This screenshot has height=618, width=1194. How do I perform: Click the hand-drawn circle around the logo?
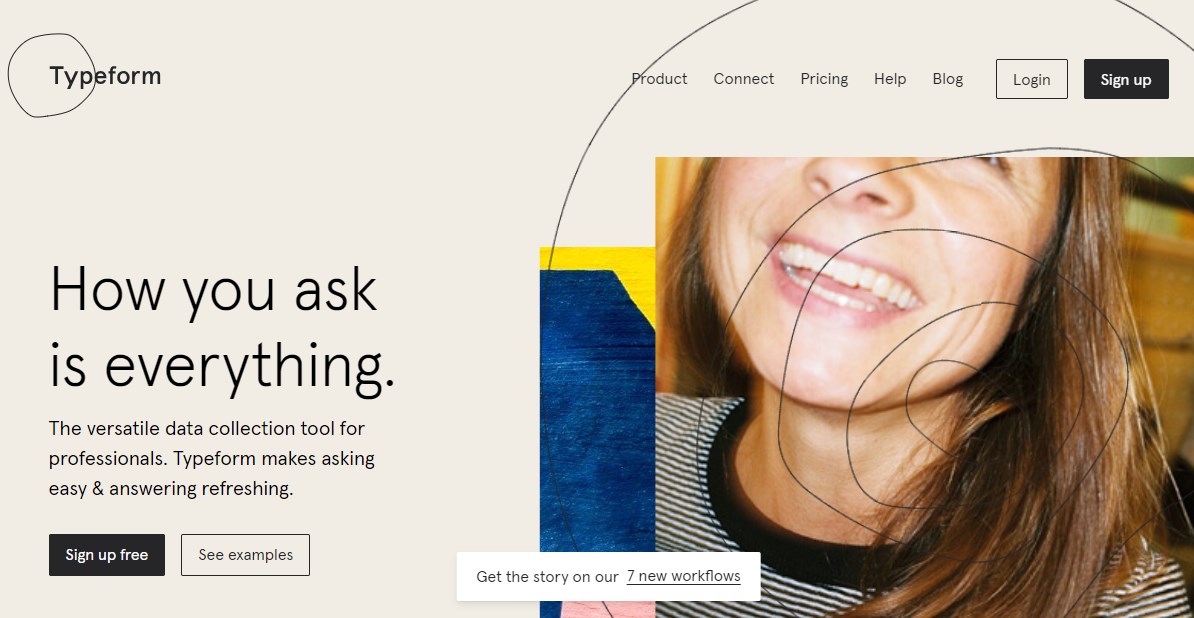point(52,75)
